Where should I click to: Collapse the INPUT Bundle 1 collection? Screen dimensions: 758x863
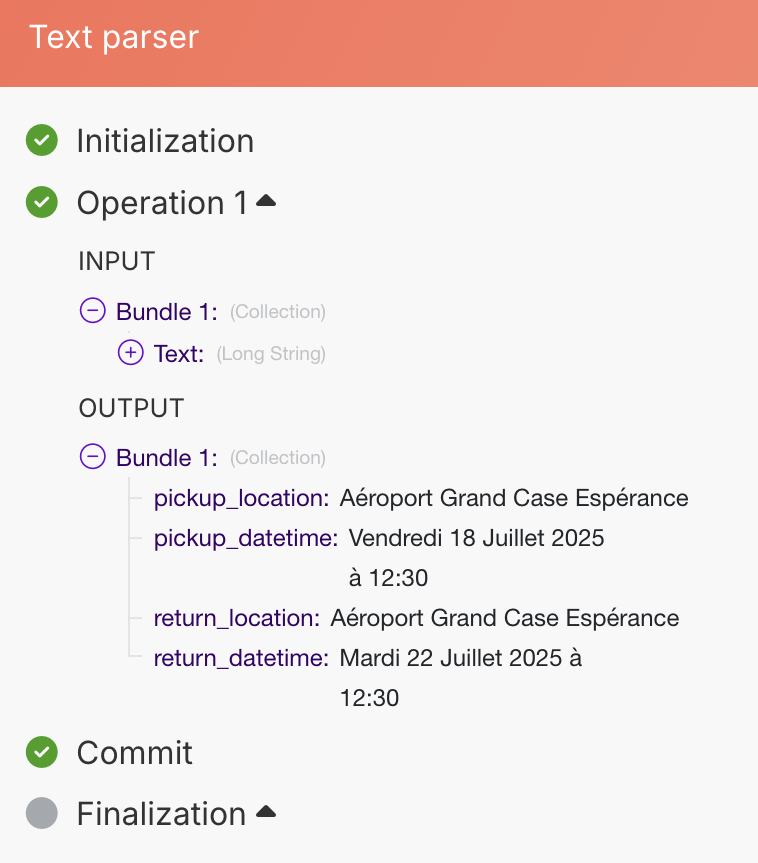coord(92,312)
